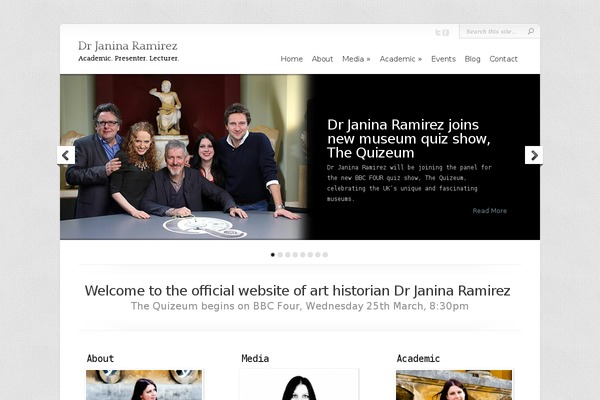The image size is (600, 400).
Task: Click Read More on Quizeum slide
Action: pyautogui.click(x=489, y=211)
